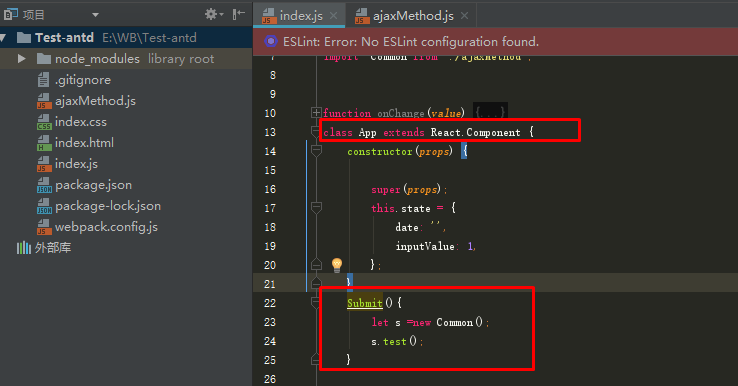
Task: Collapse the constructor fold marker on line 14
Action: point(316,151)
